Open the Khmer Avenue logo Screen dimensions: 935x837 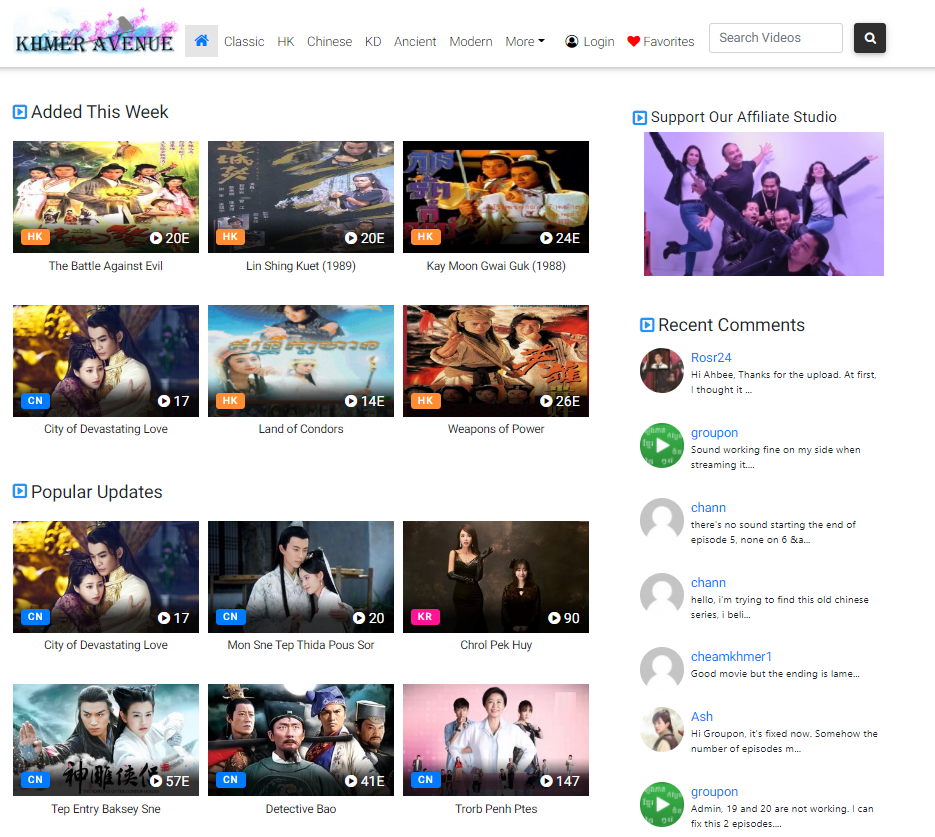95,32
